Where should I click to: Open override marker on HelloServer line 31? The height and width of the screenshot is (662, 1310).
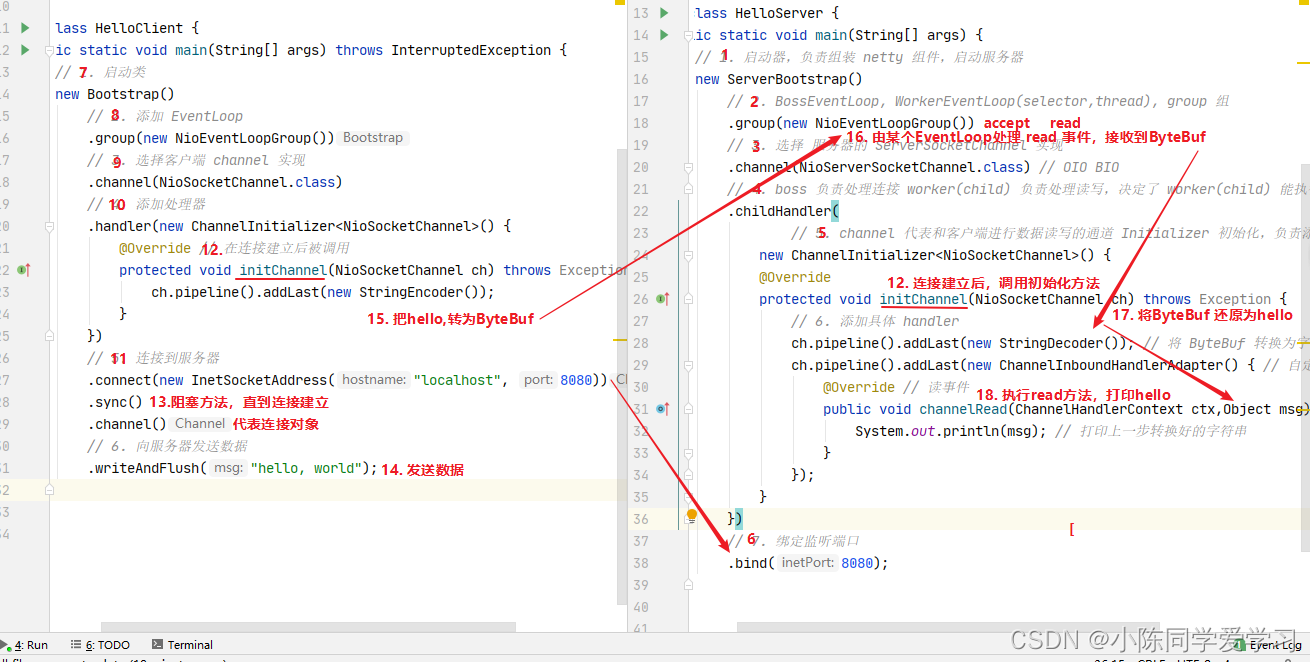(662, 409)
